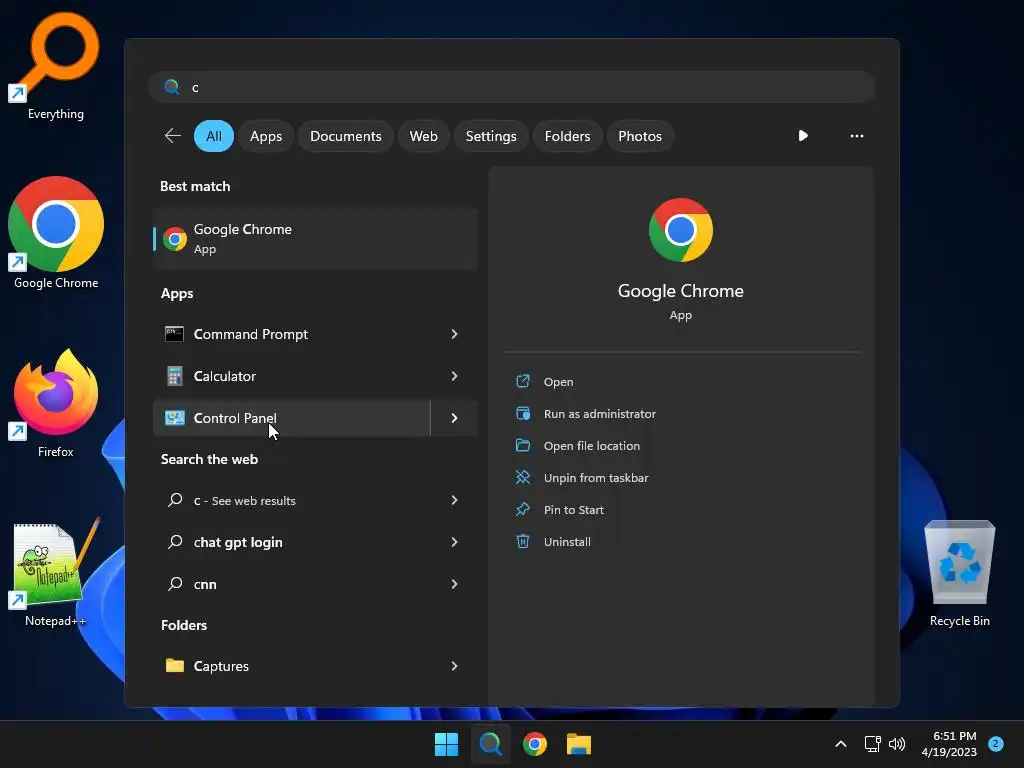Choose Open file location for Chrome
The width and height of the screenshot is (1024, 768).
click(592, 446)
